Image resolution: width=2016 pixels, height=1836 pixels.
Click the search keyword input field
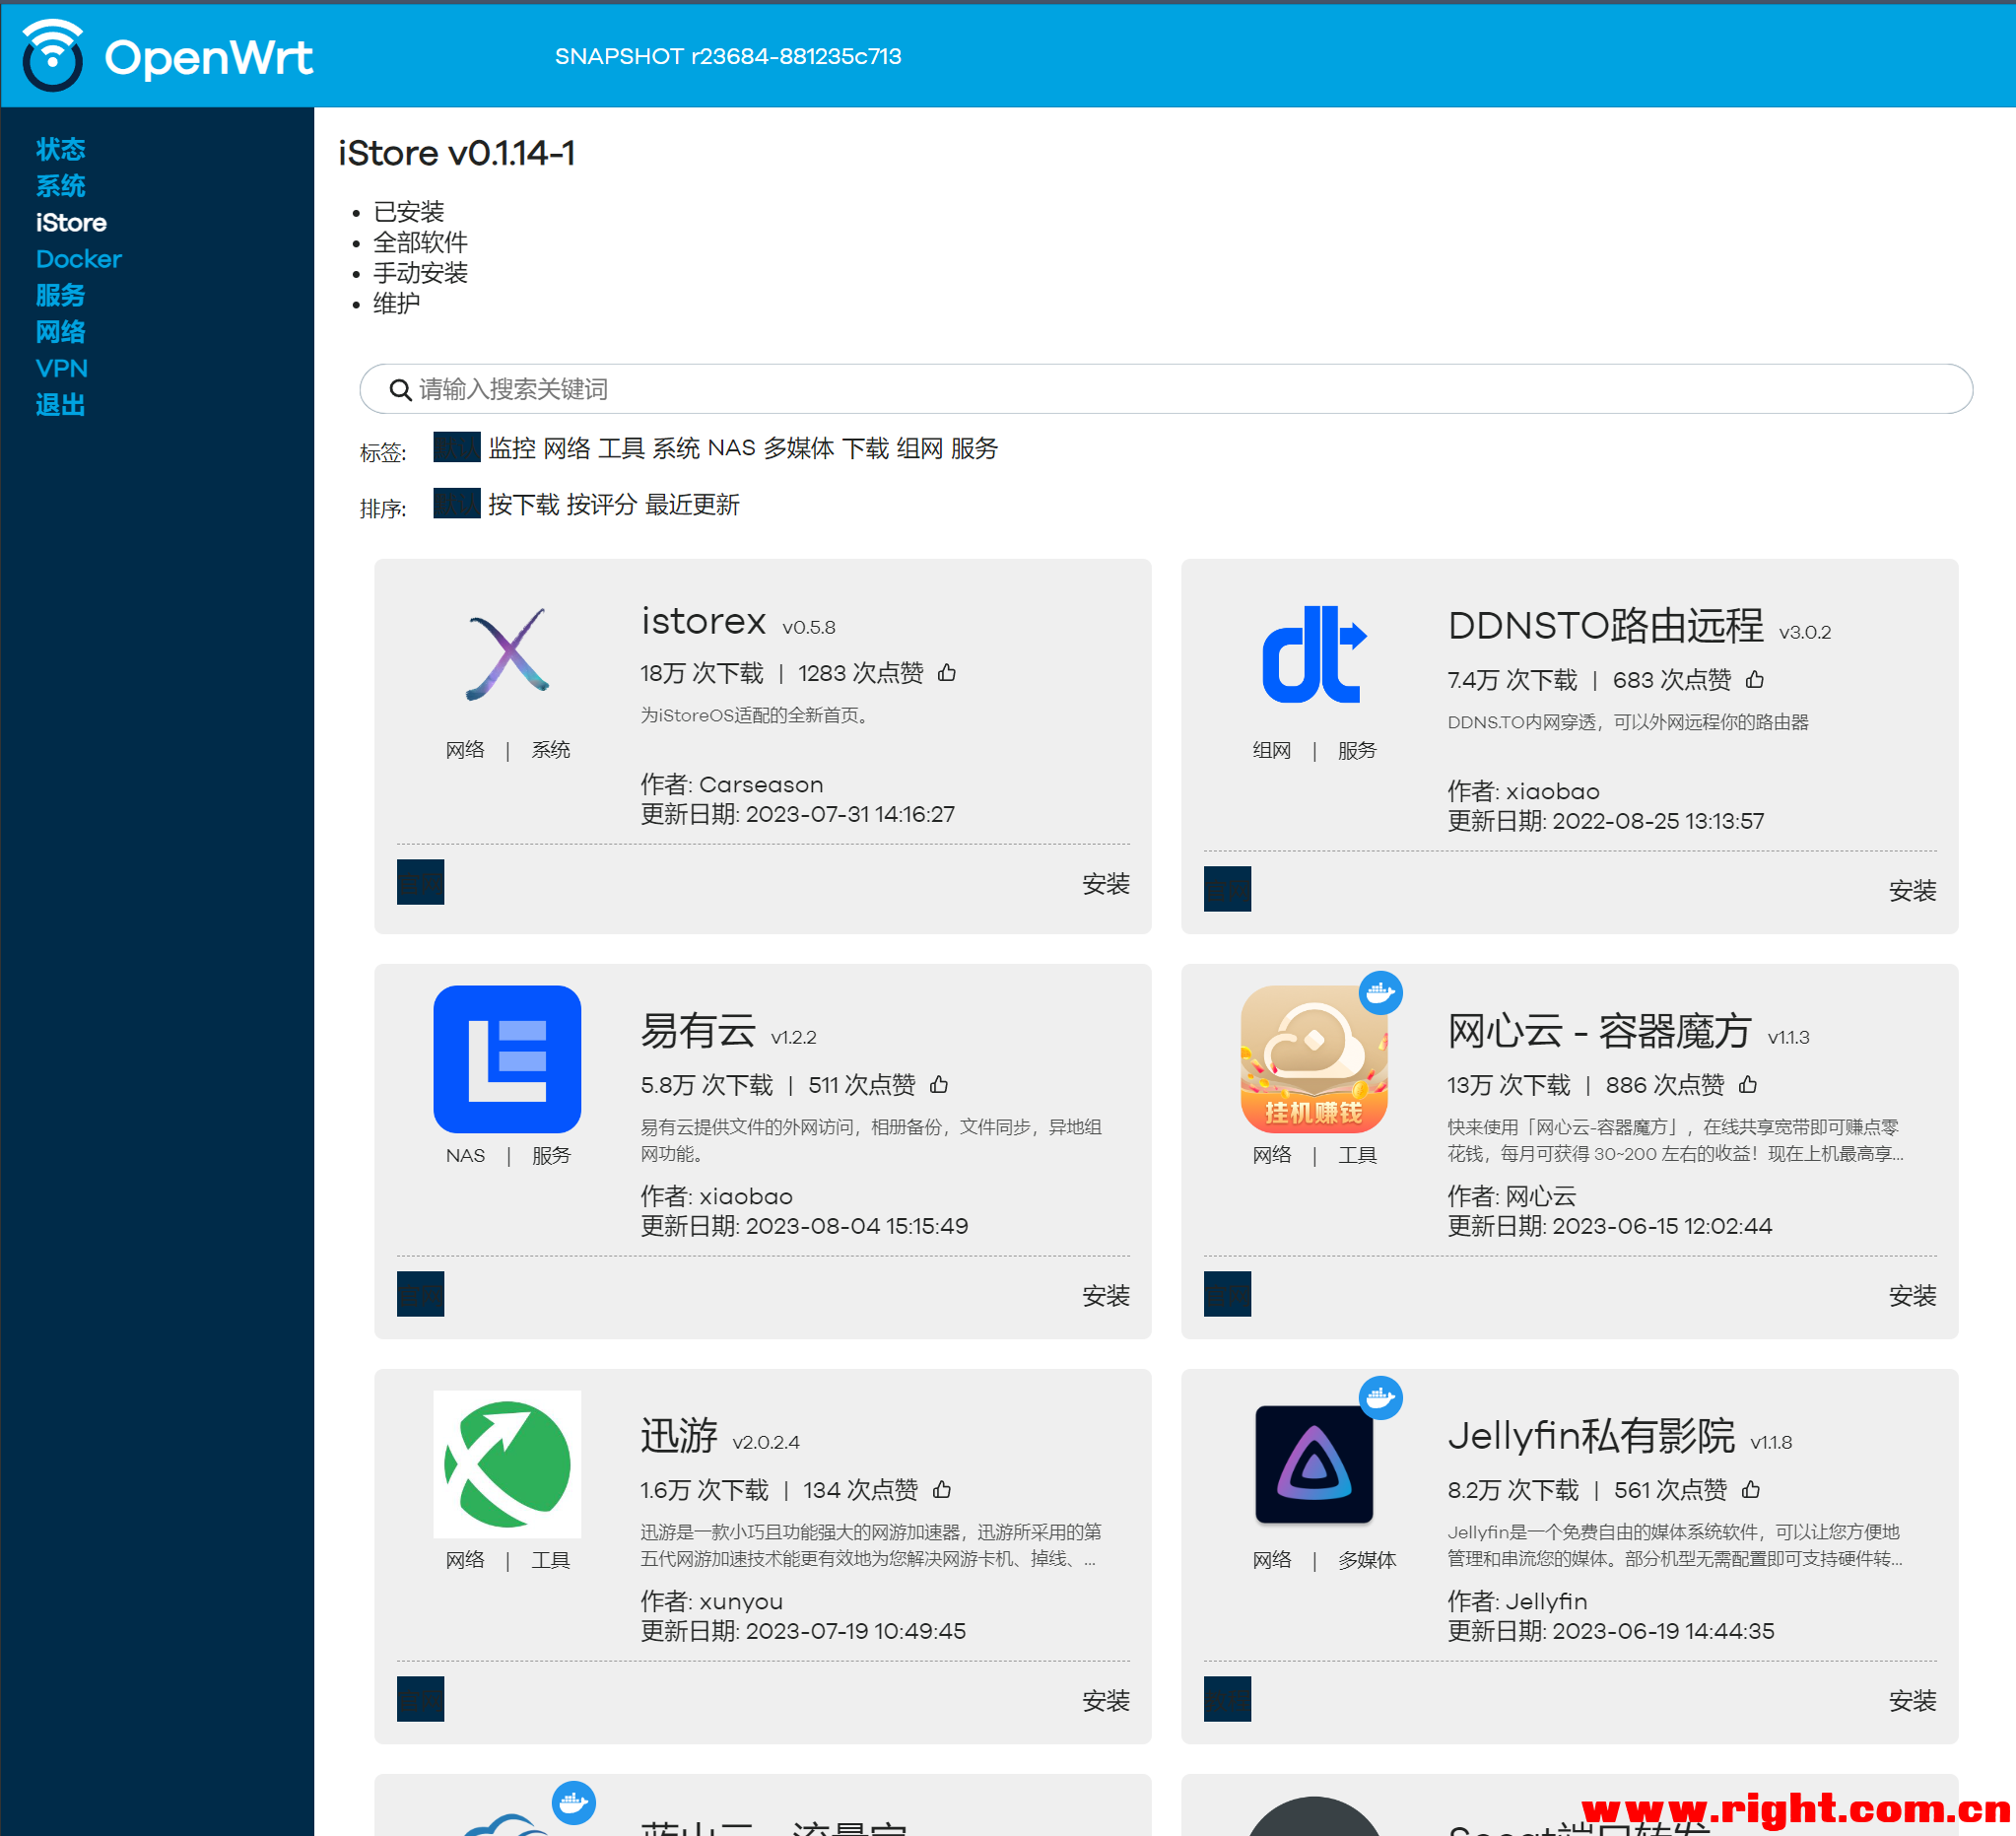tap(1166, 389)
